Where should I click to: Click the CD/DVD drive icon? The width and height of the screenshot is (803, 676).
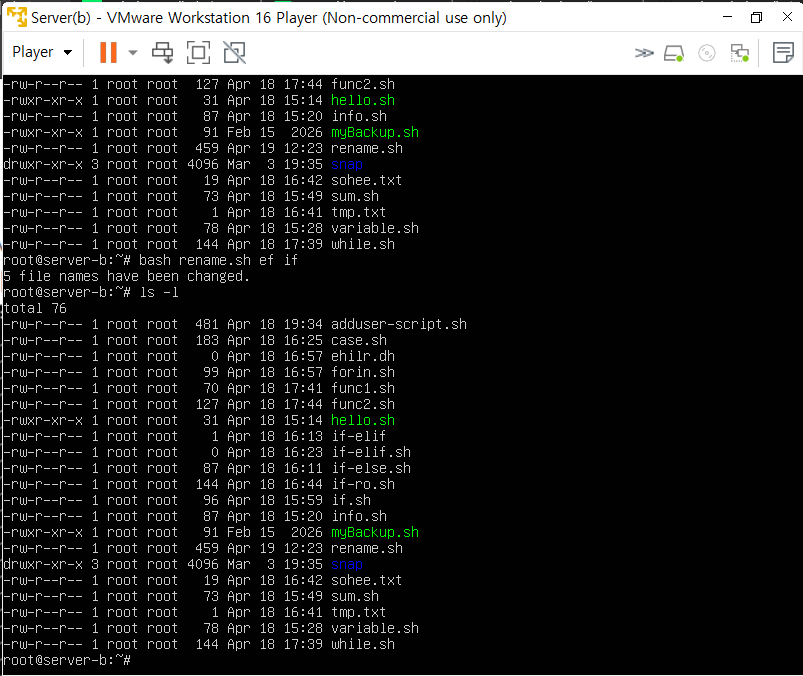[x=707, y=53]
